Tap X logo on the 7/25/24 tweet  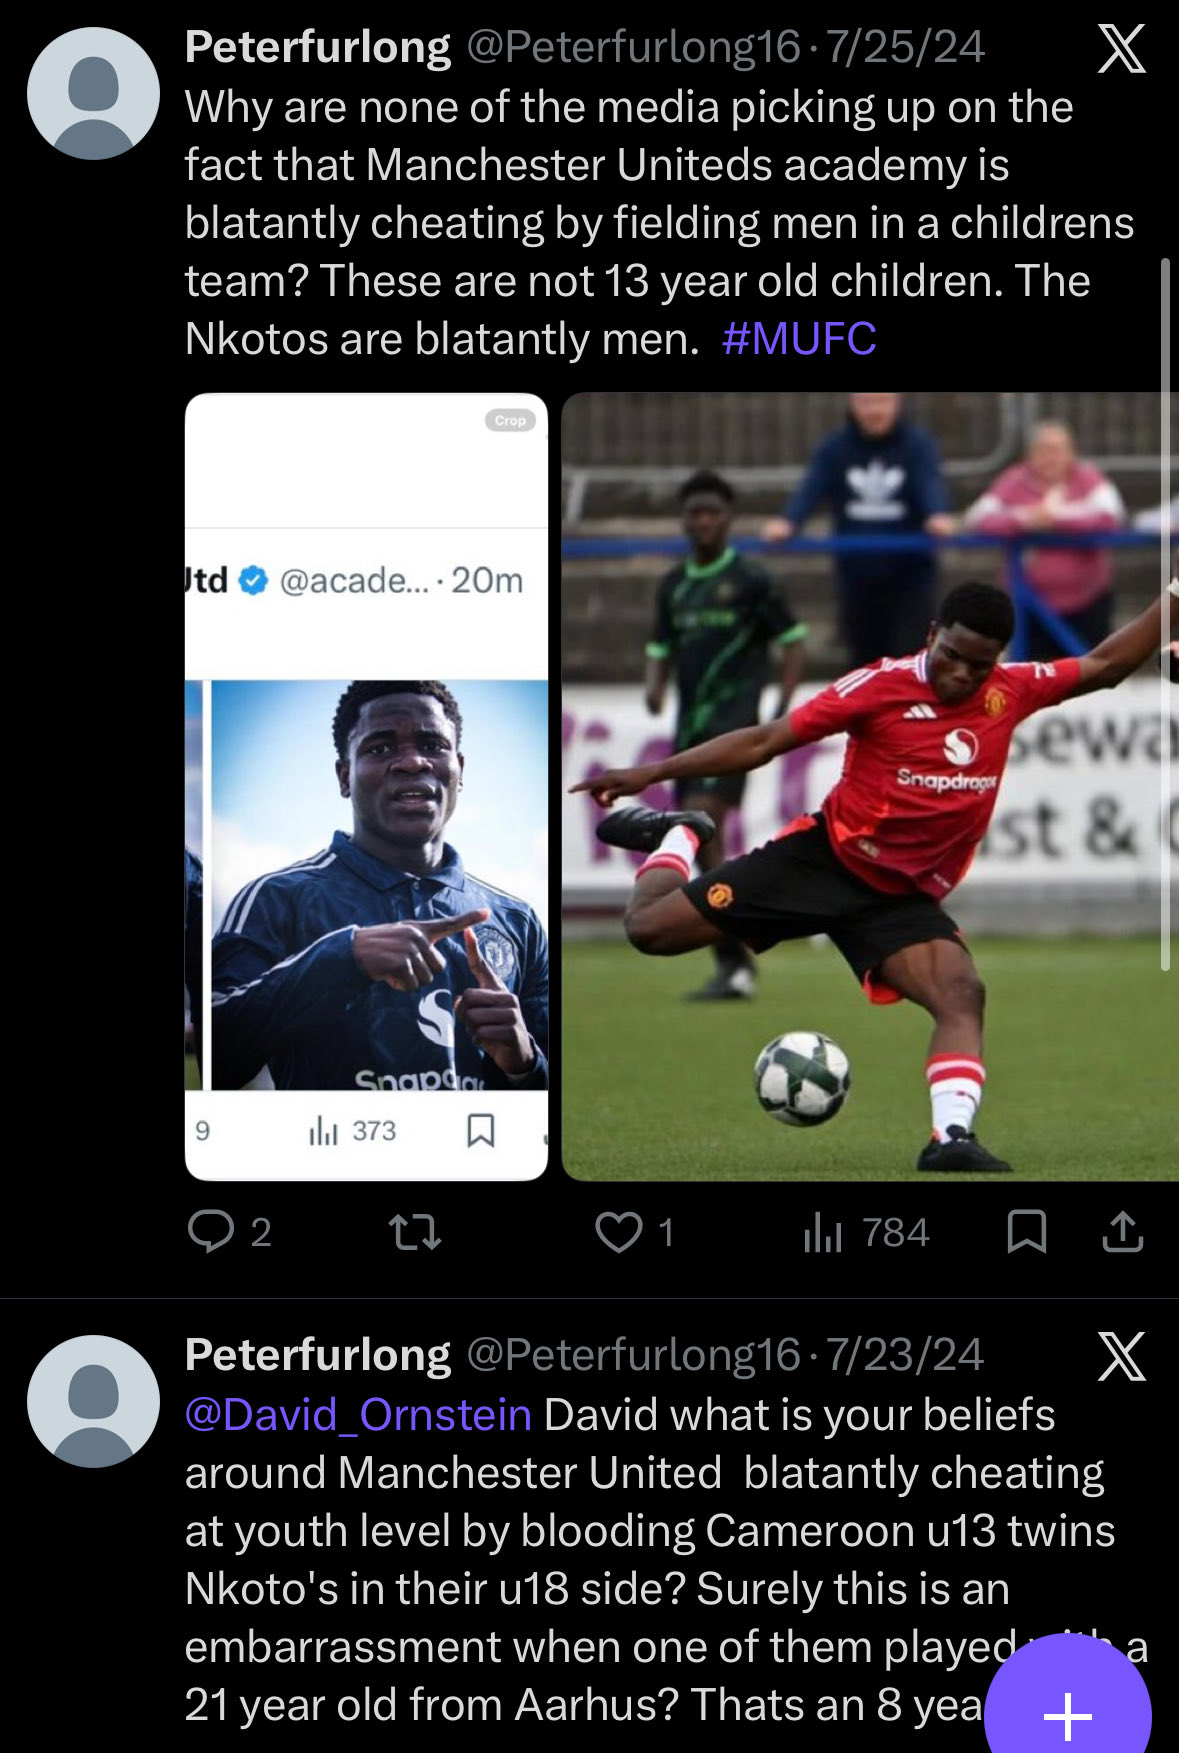coord(1121,49)
